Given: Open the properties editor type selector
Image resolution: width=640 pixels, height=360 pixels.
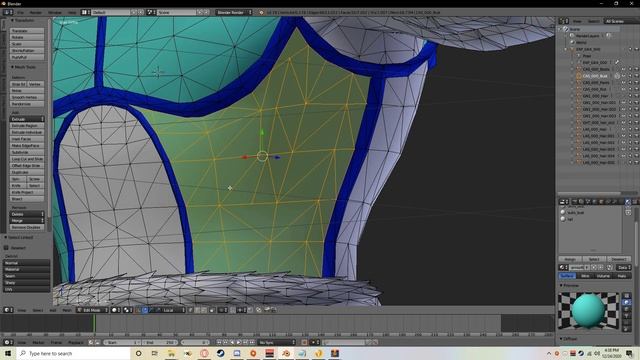Looking at the screenshot, I should pos(564,202).
